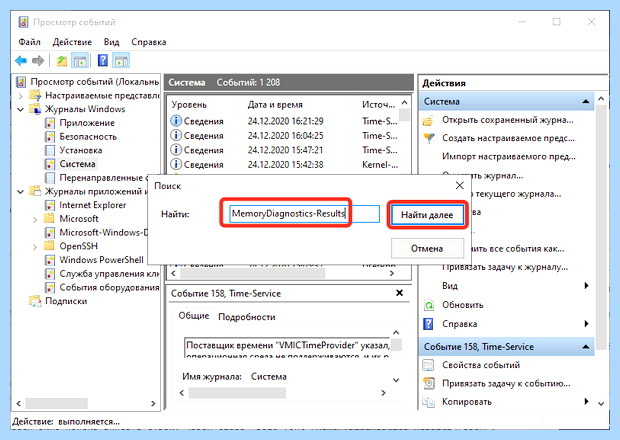Viewport: 620px width, 440px height.
Task: Select Подписки node in tree
Action: (x=66, y=301)
